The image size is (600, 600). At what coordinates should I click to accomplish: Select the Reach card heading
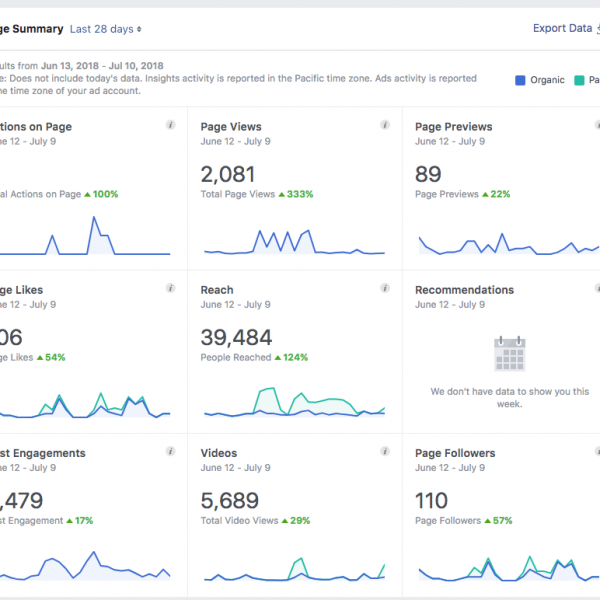click(x=217, y=290)
